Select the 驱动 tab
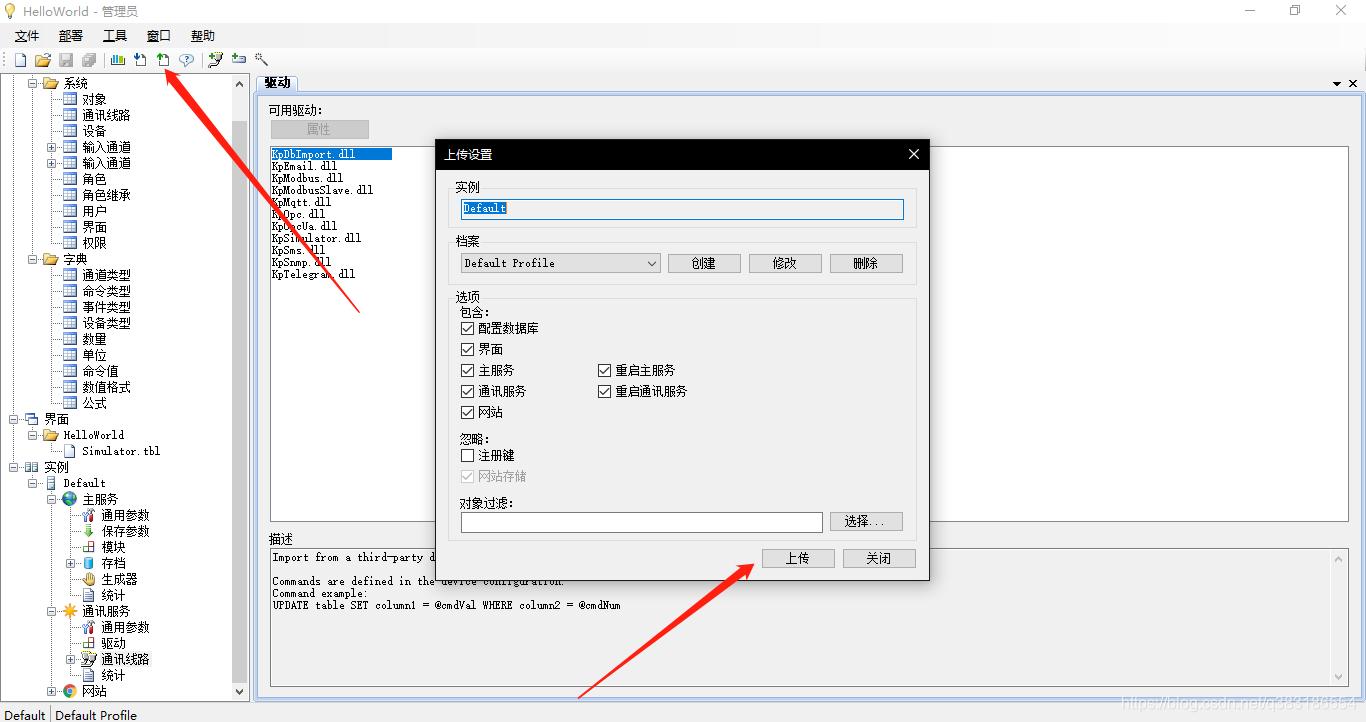The image size is (1366, 722). [x=277, y=83]
